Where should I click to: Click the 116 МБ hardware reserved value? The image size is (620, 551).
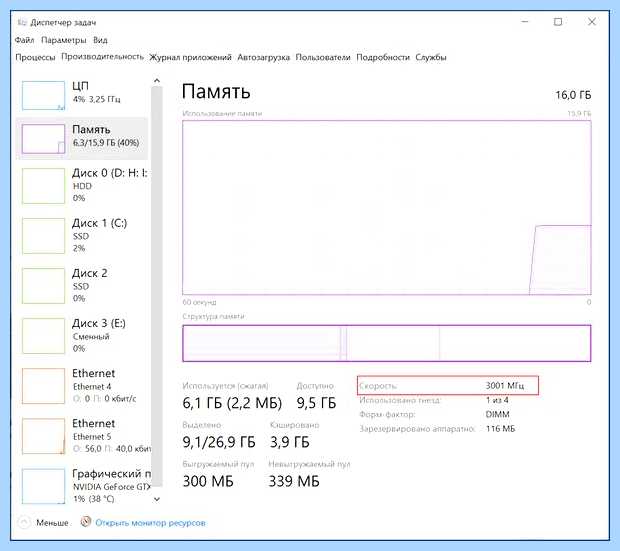tap(500, 428)
